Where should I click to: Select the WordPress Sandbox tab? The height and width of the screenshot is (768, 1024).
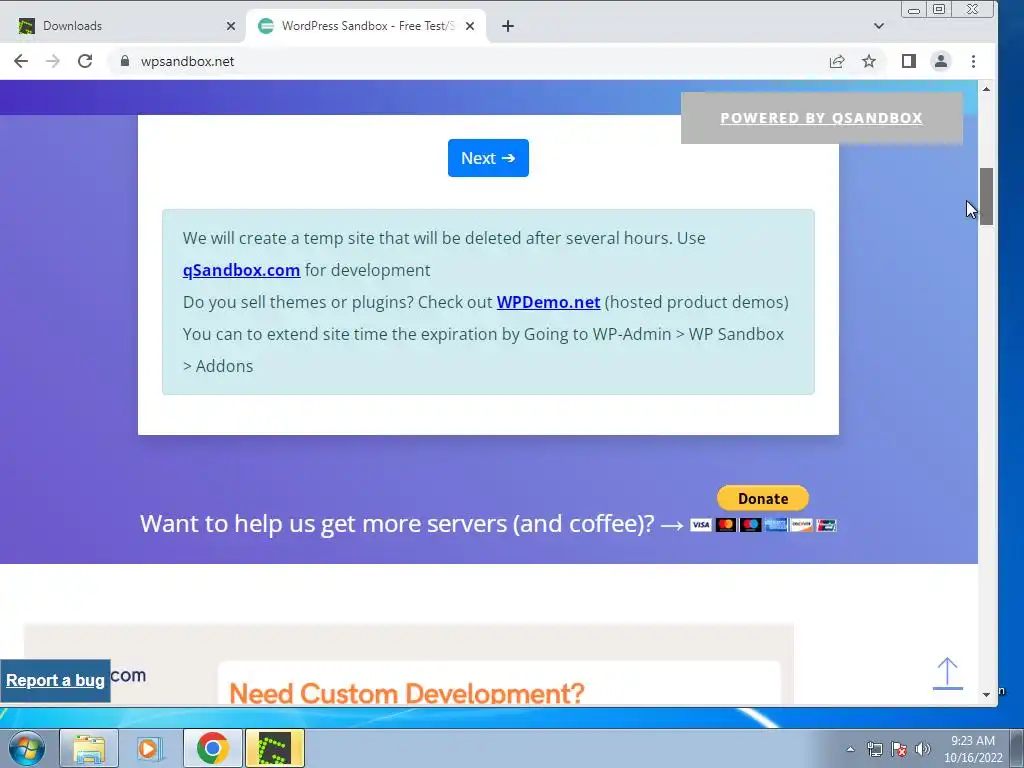tap(366, 26)
